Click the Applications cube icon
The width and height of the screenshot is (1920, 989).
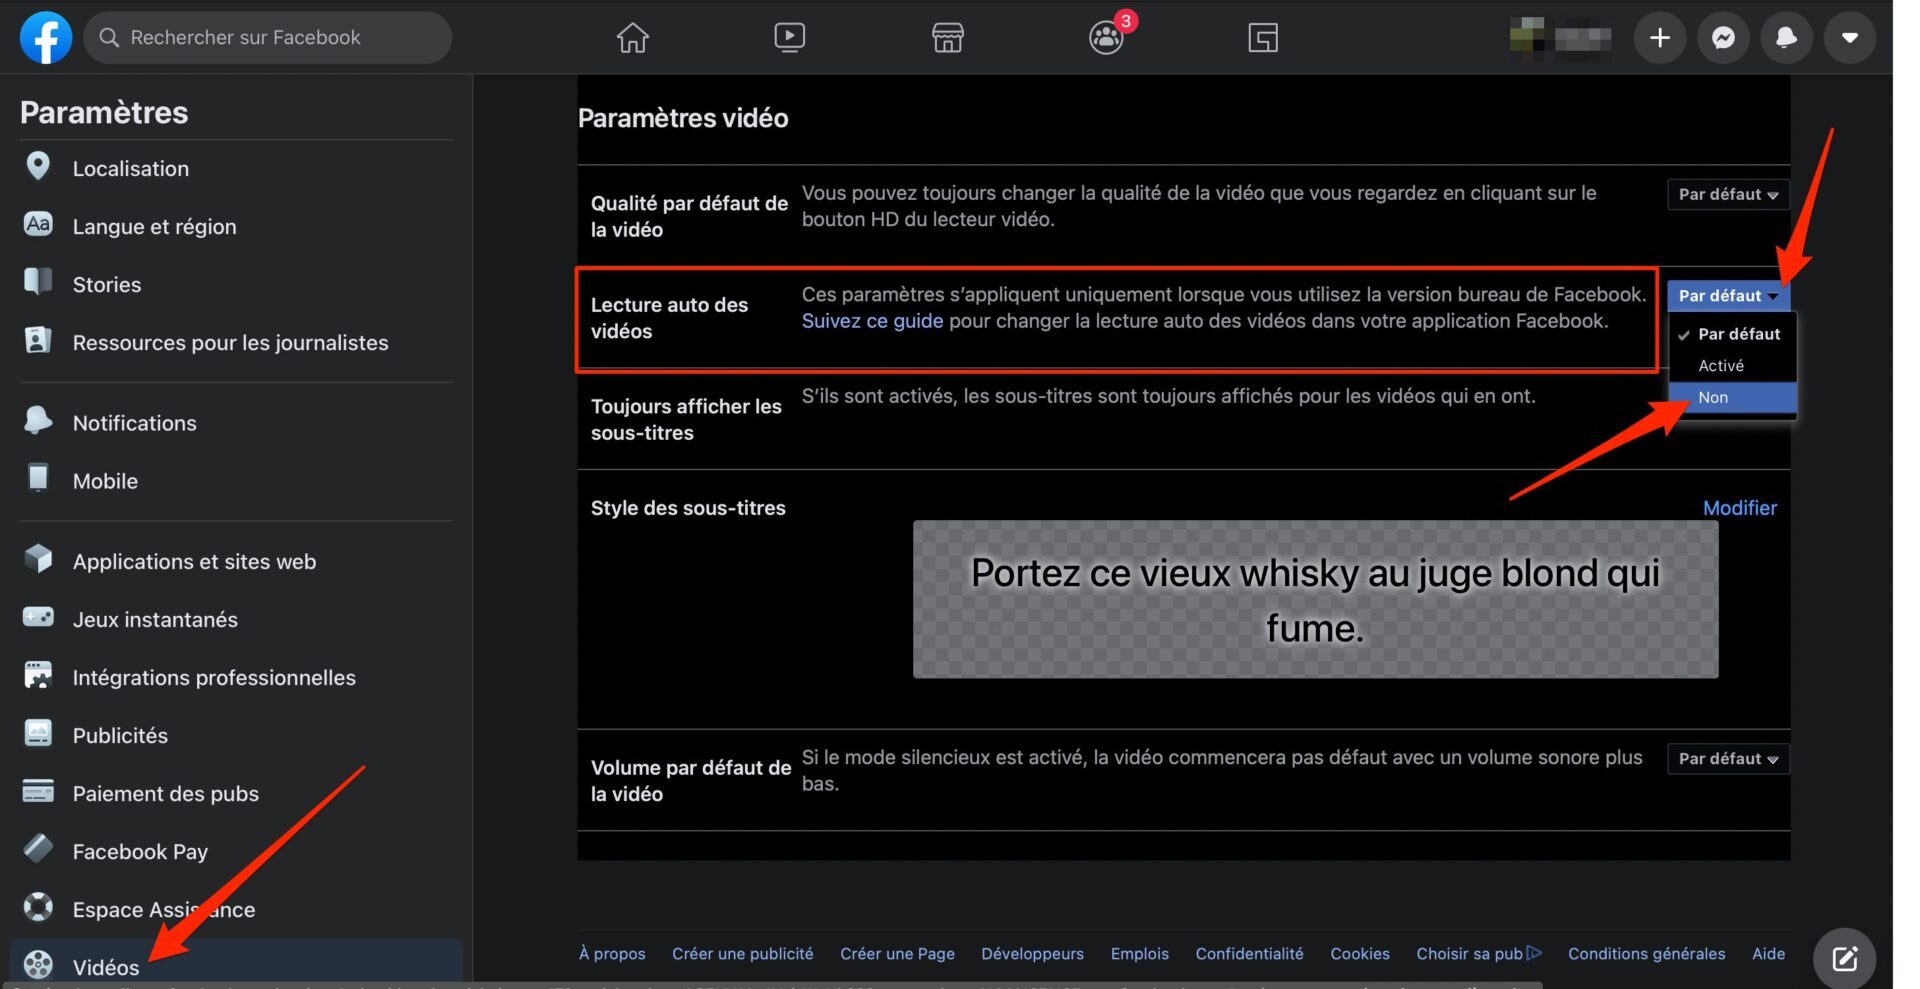point(38,559)
